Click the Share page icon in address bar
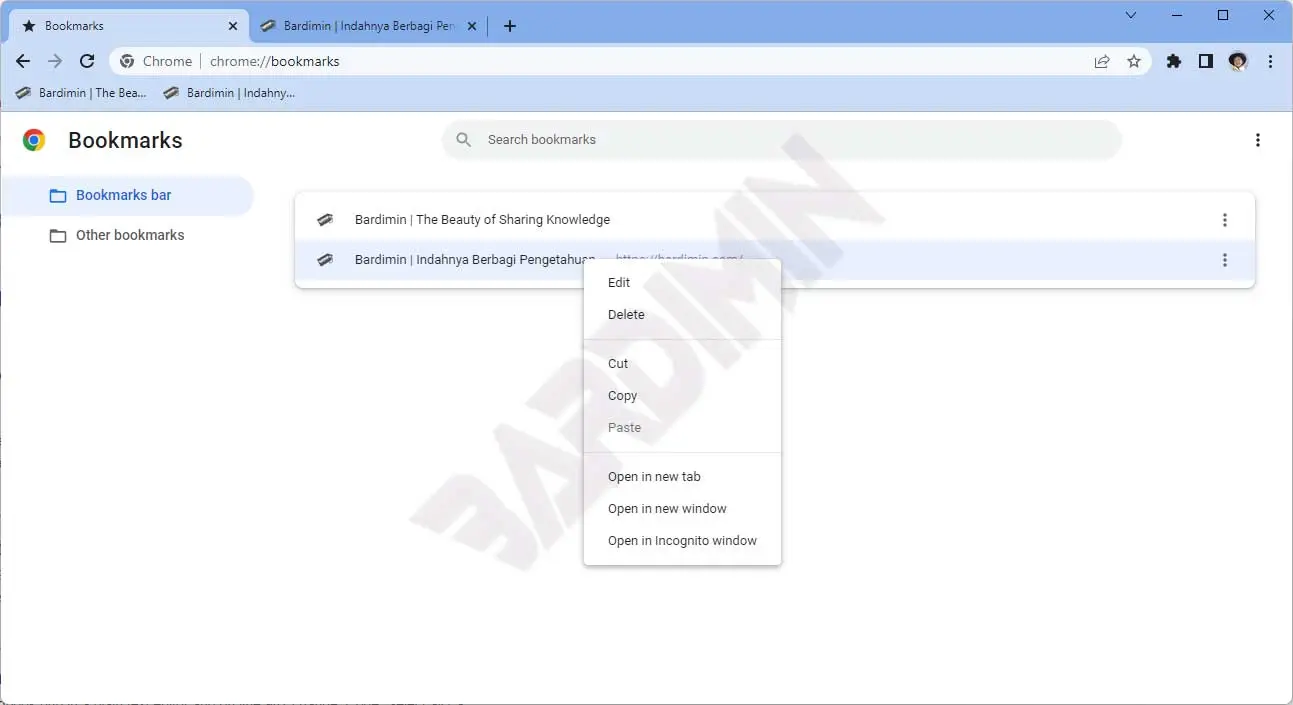The image size is (1293, 705). 1102,61
